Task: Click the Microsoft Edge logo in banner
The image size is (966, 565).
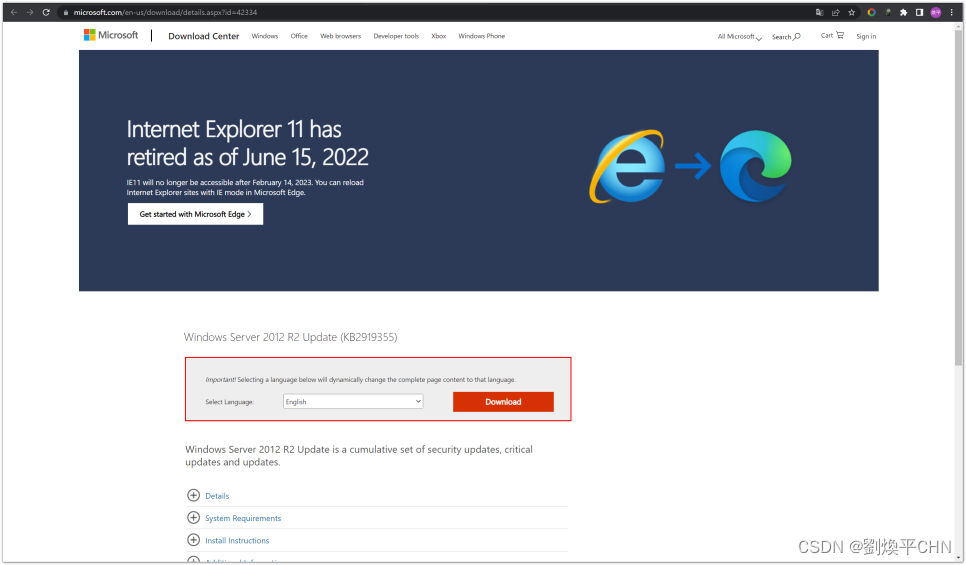Action: click(x=756, y=166)
